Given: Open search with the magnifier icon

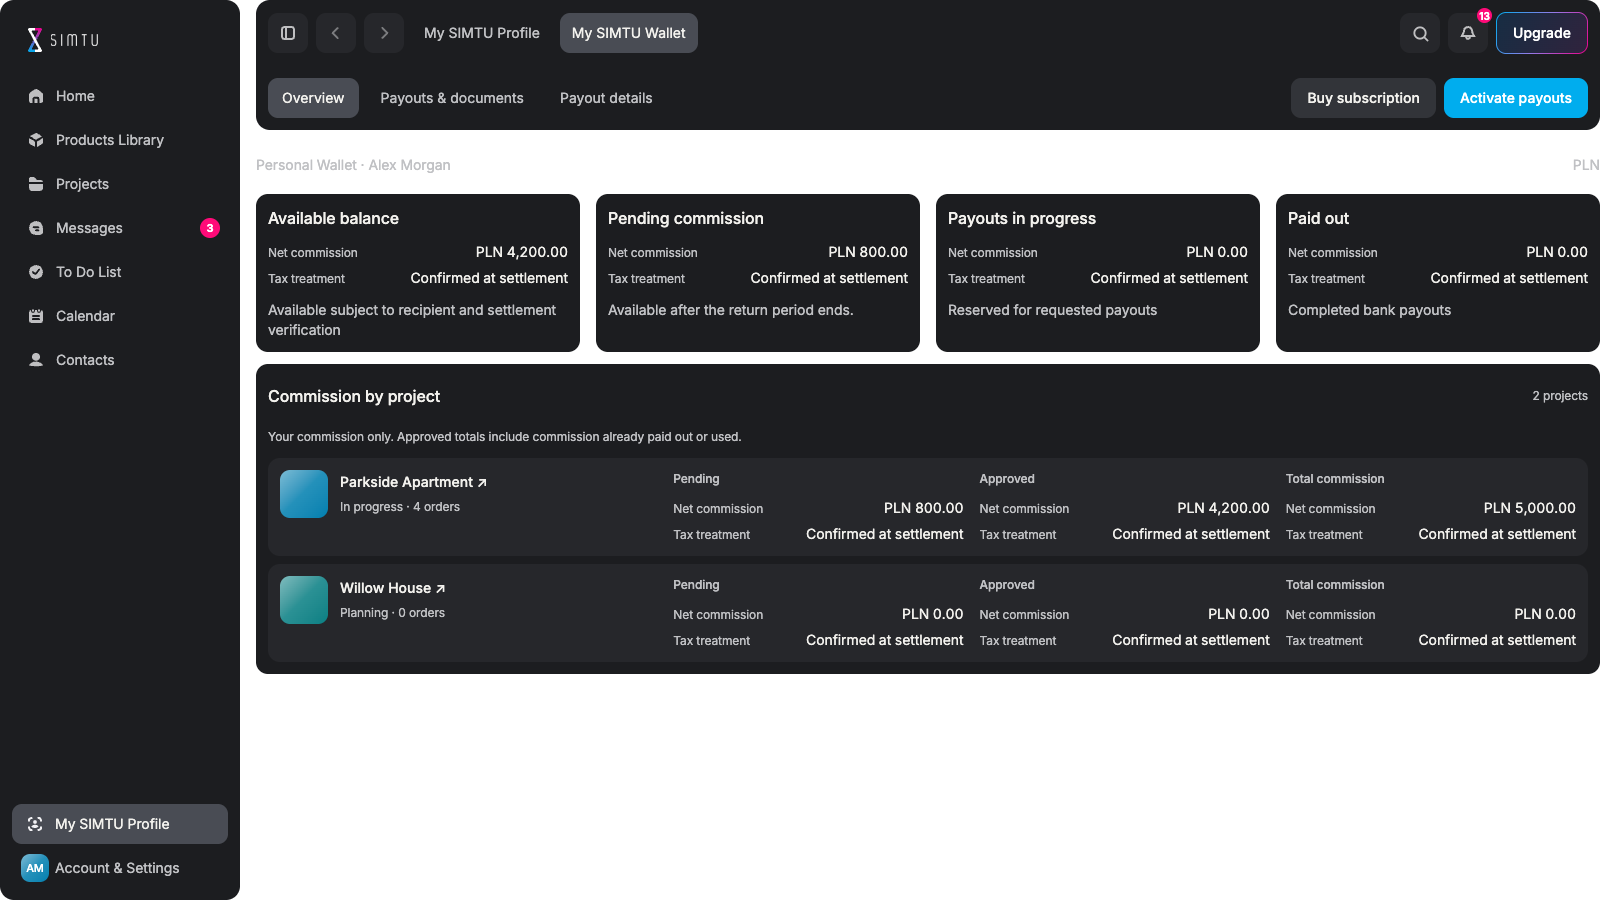Looking at the screenshot, I should pos(1420,33).
